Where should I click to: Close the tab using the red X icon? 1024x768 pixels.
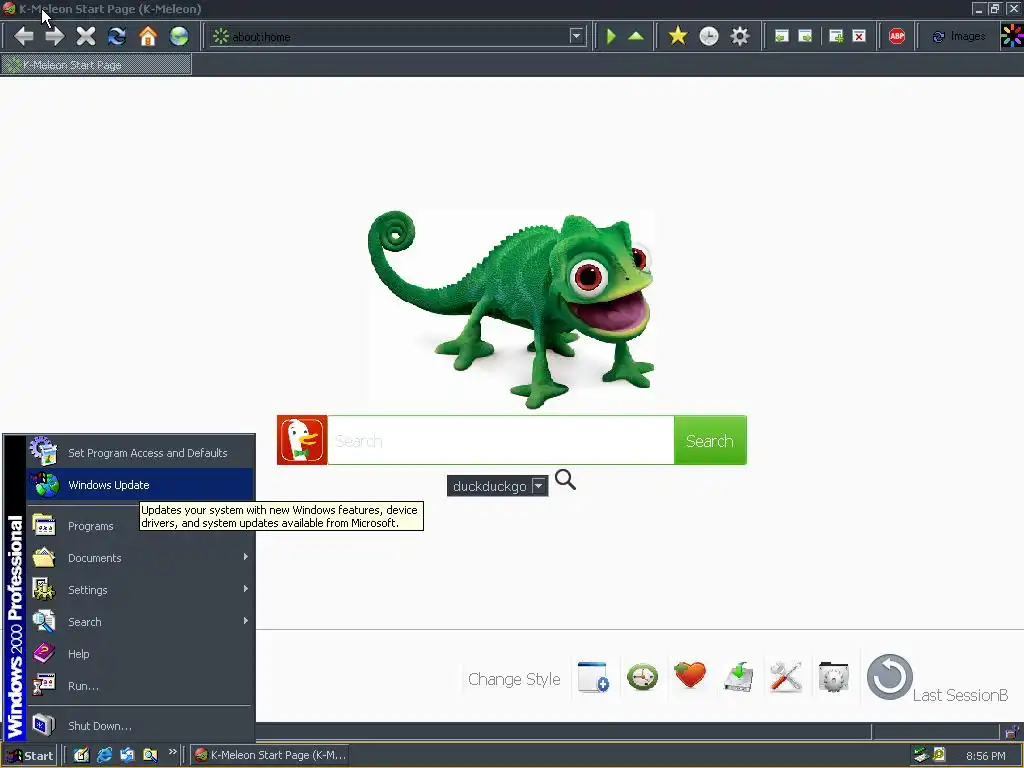click(x=859, y=36)
